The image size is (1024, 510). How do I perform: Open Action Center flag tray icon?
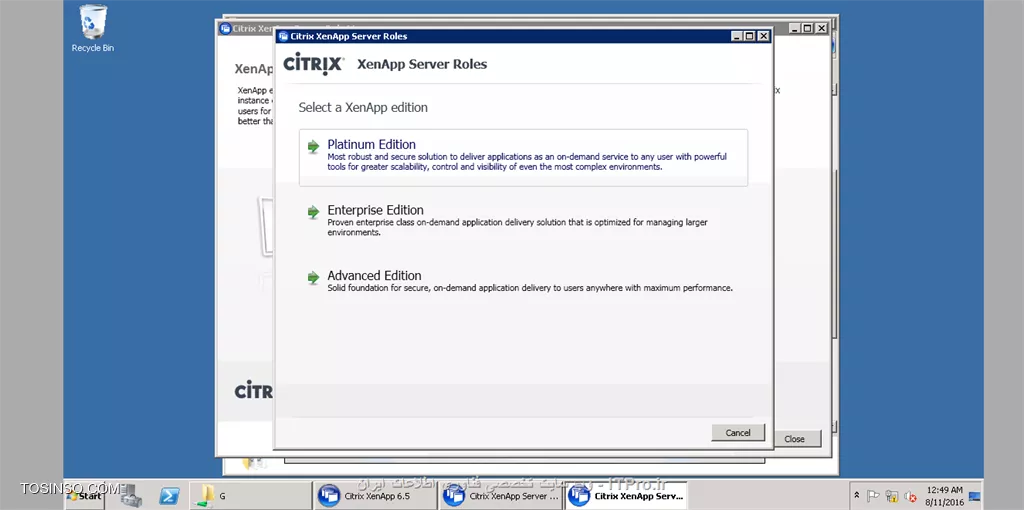874,496
